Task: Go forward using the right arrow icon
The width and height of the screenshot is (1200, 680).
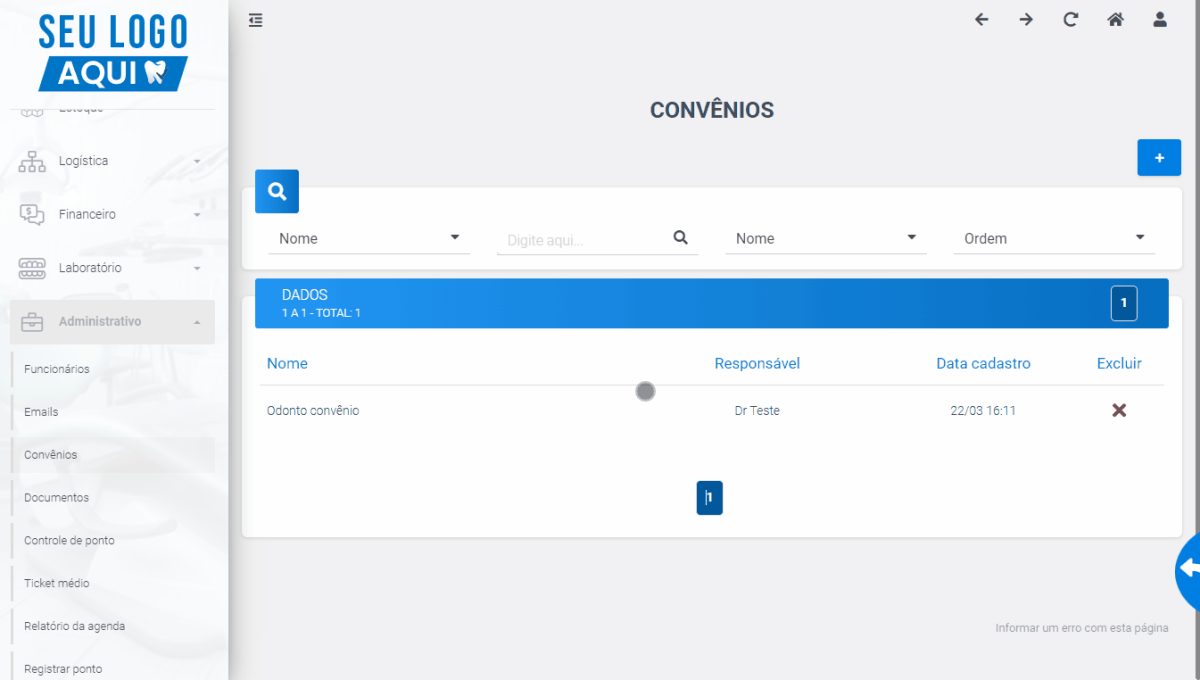Action: point(1026,20)
